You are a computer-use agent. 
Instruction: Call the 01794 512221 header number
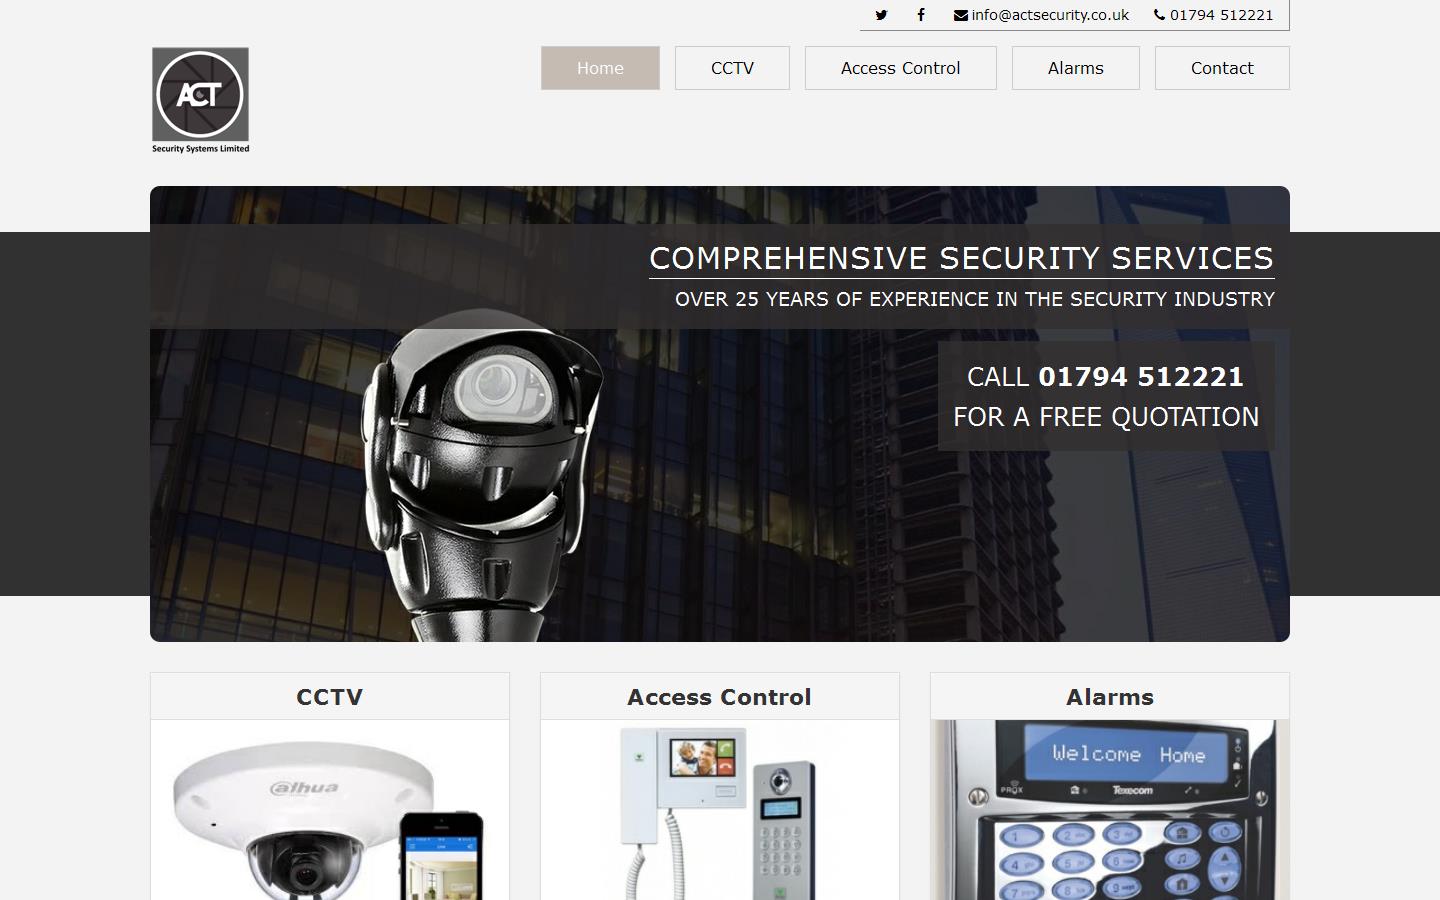(x=1222, y=15)
